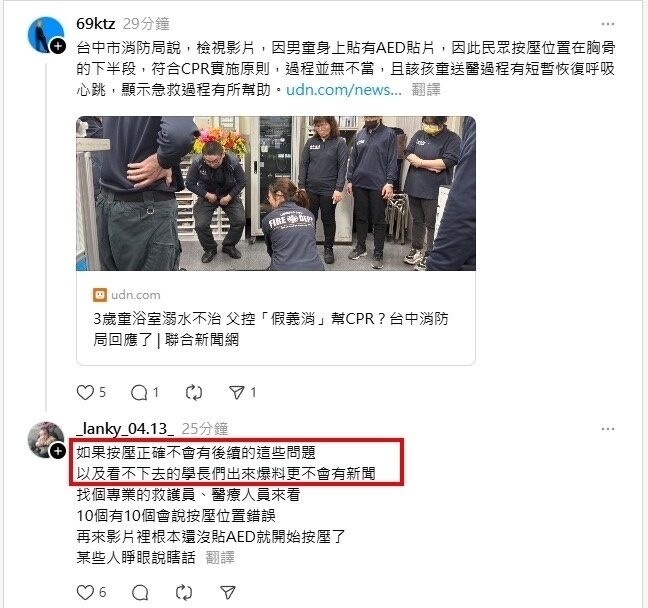The image size is (648, 608).
Task: Open the fire department news photo
Action: pyautogui.click(x=276, y=193)
